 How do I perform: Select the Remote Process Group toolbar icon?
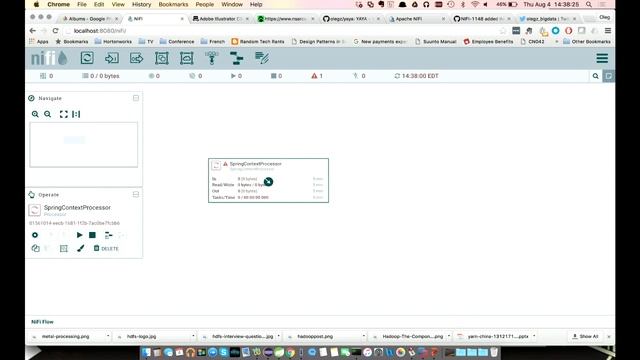[187, 58]
